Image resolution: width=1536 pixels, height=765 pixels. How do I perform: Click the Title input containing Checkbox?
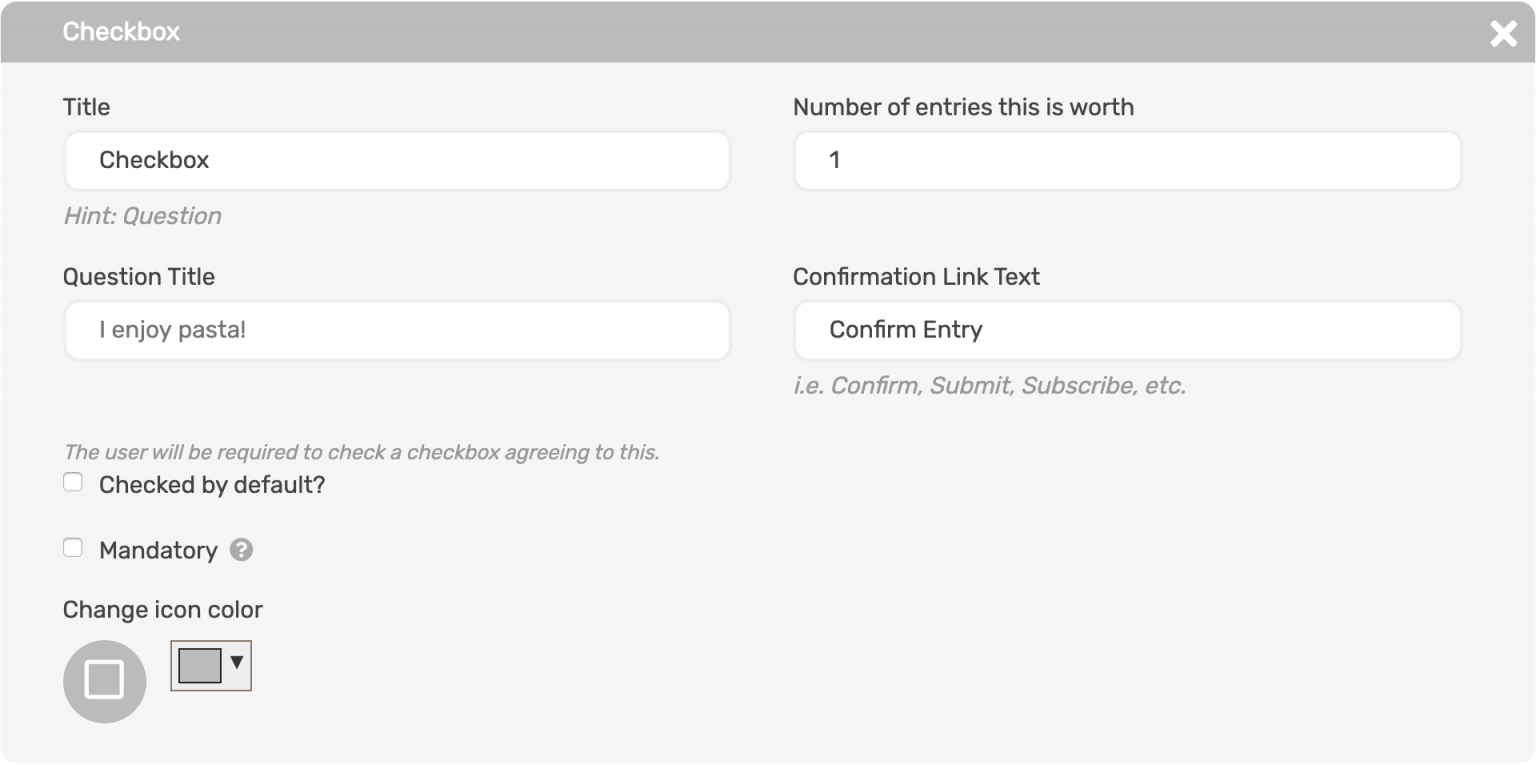(397, 160)
